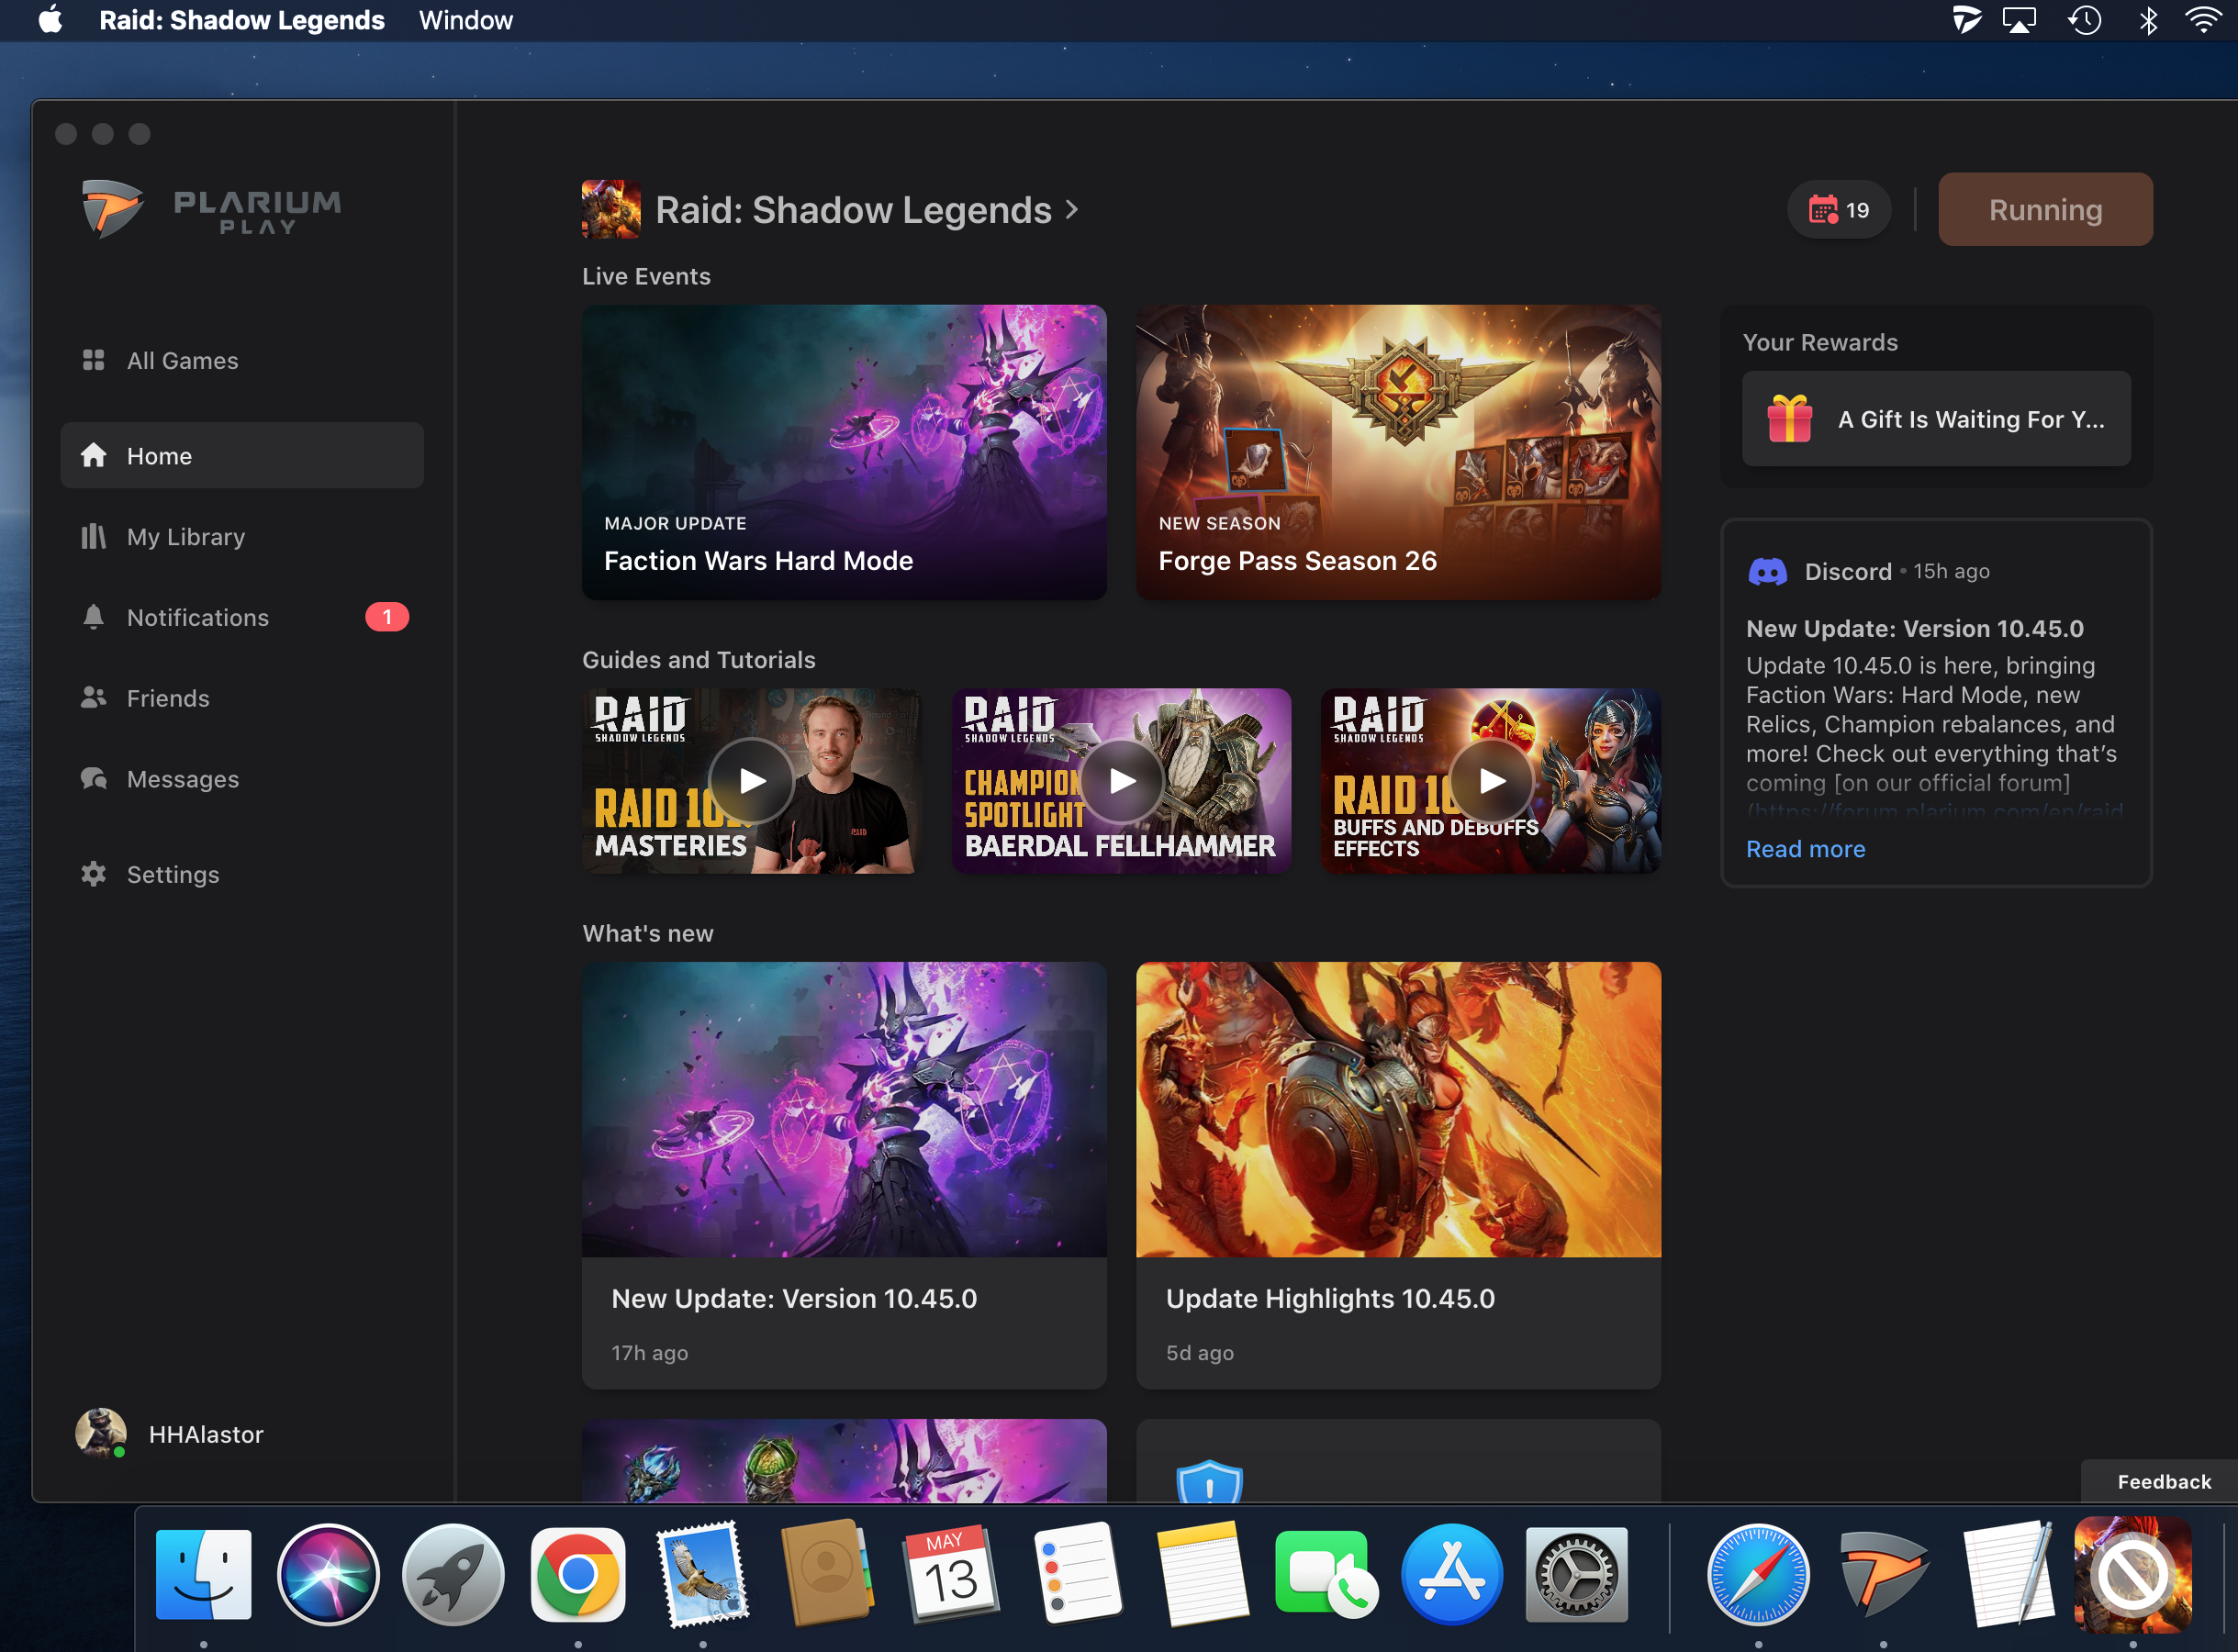
Task: Open the Apple menu
Action: [x=50, y=20]
